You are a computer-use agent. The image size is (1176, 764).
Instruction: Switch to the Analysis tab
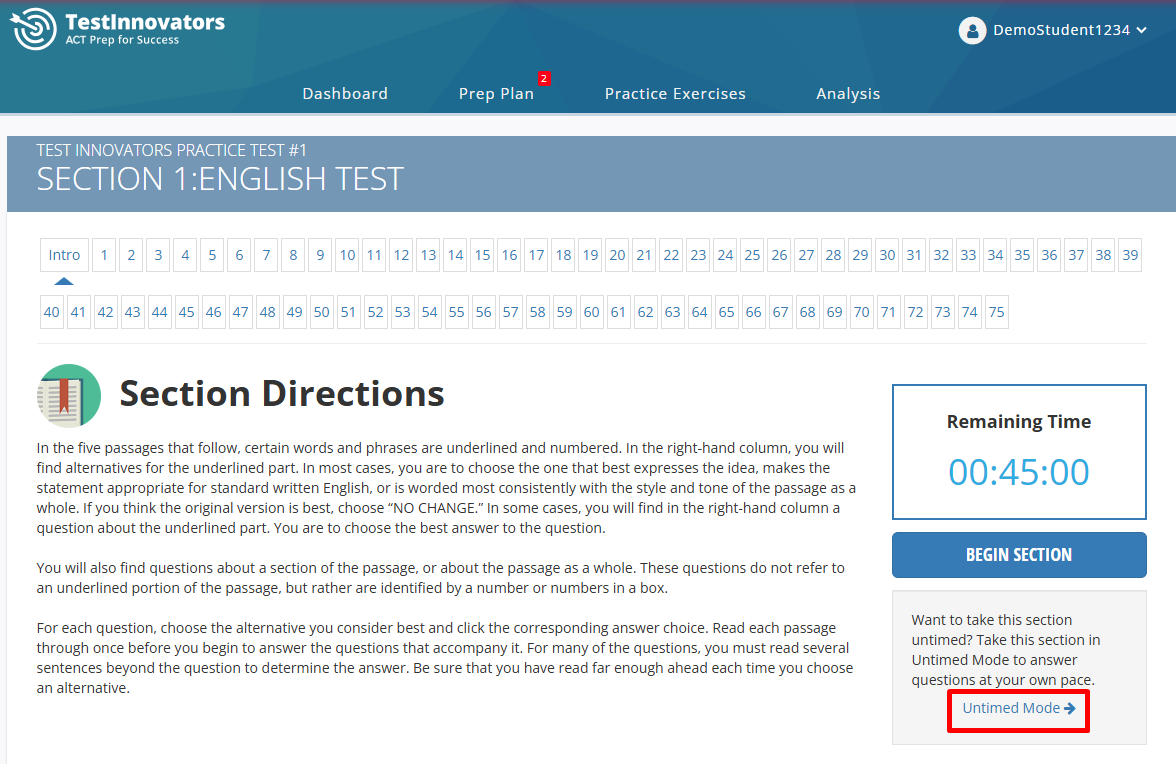pos(848,93)
